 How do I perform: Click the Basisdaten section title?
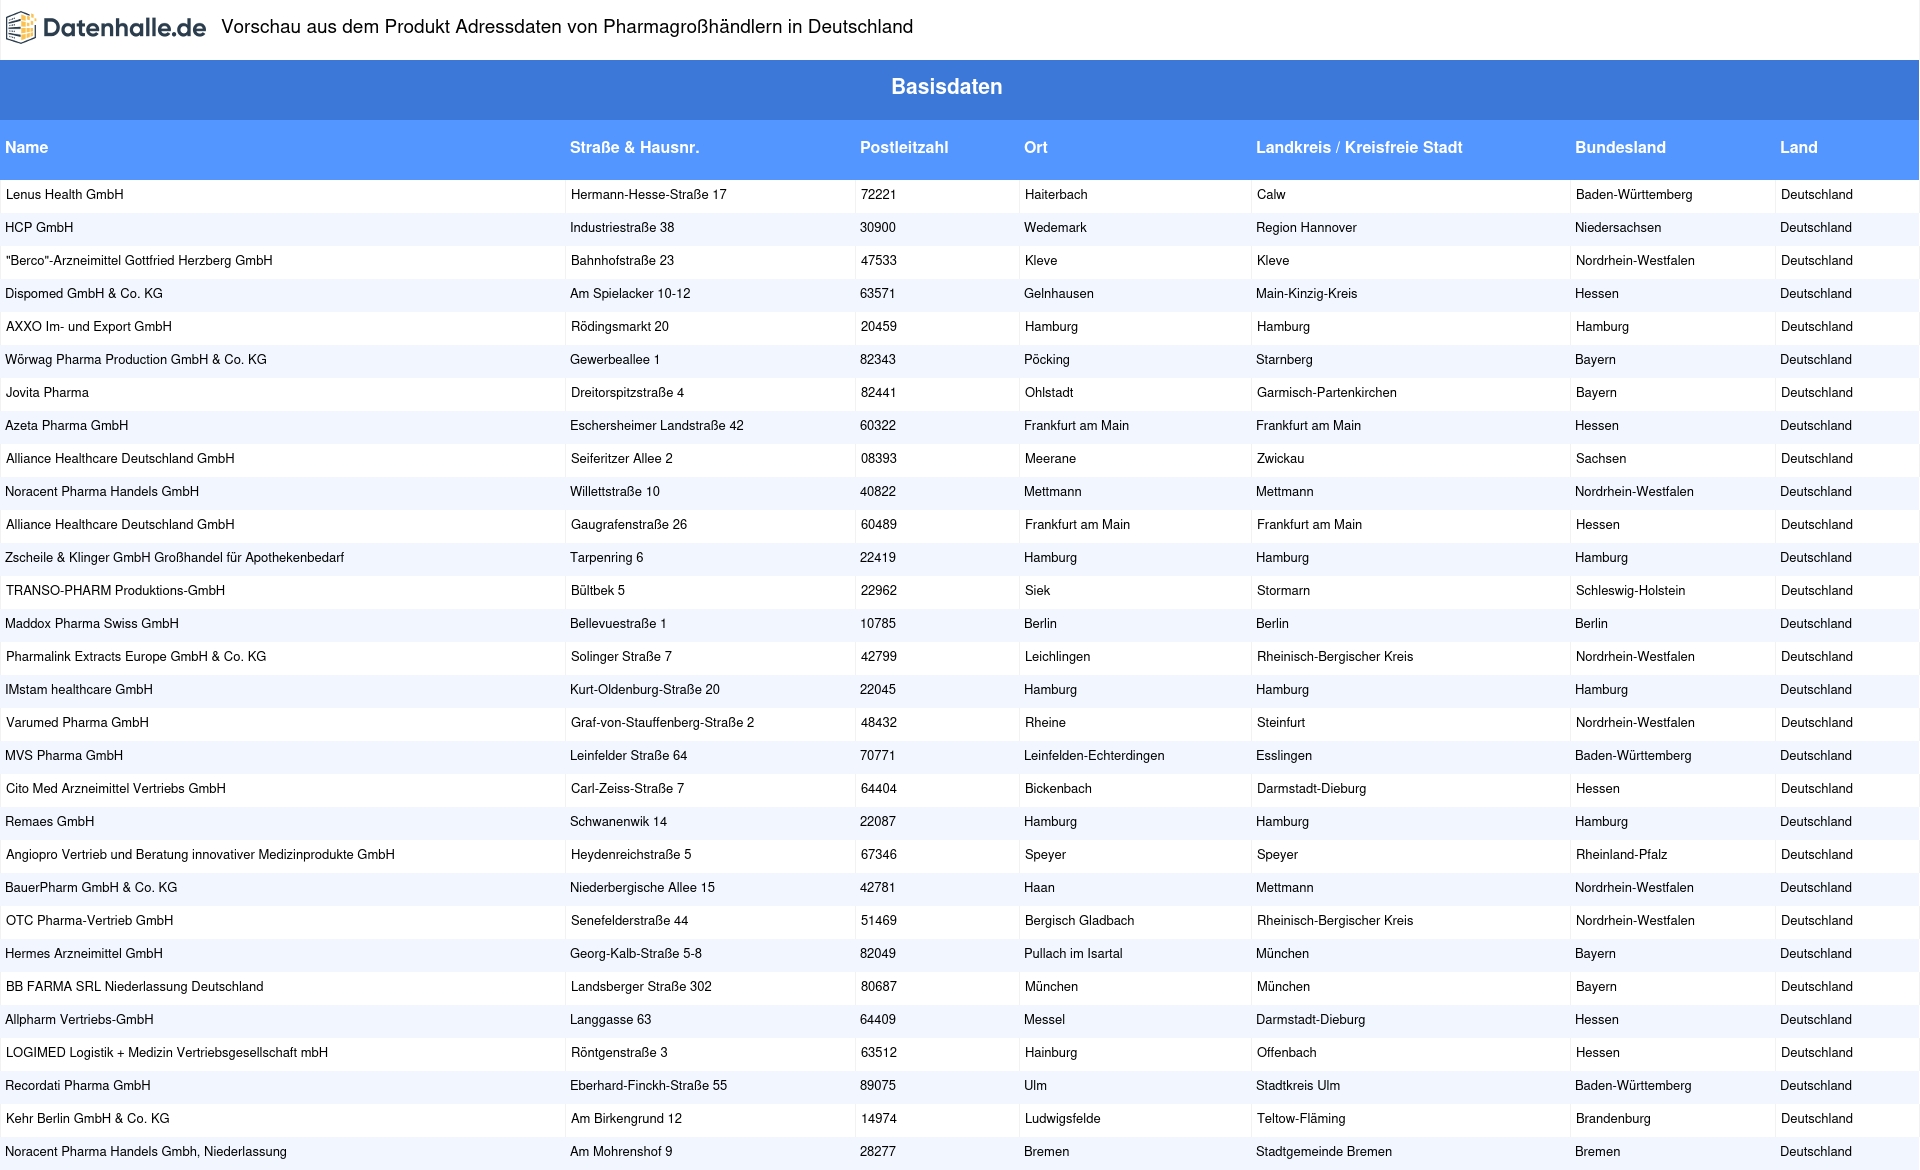(947, 87)
